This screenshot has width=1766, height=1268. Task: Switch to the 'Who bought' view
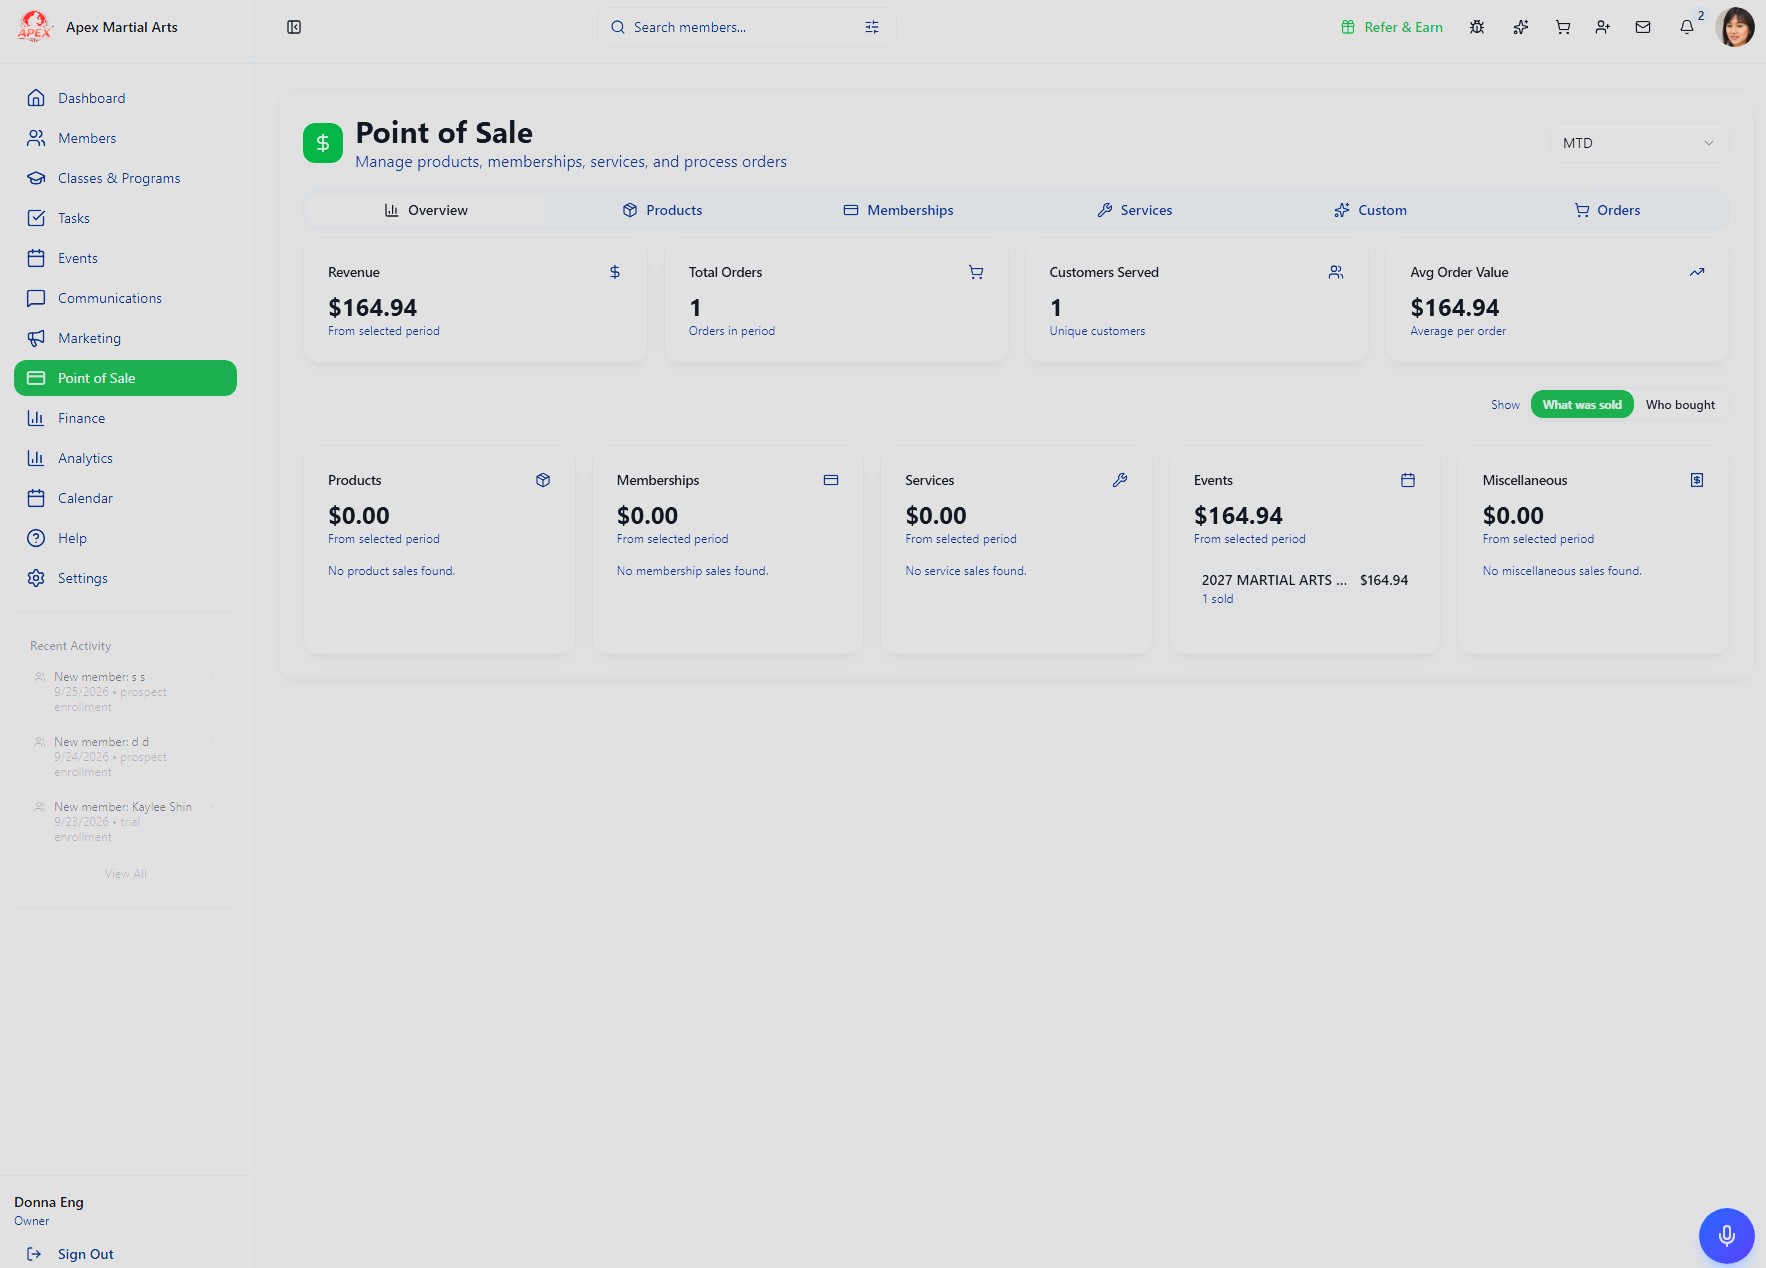pos(1680,405)
